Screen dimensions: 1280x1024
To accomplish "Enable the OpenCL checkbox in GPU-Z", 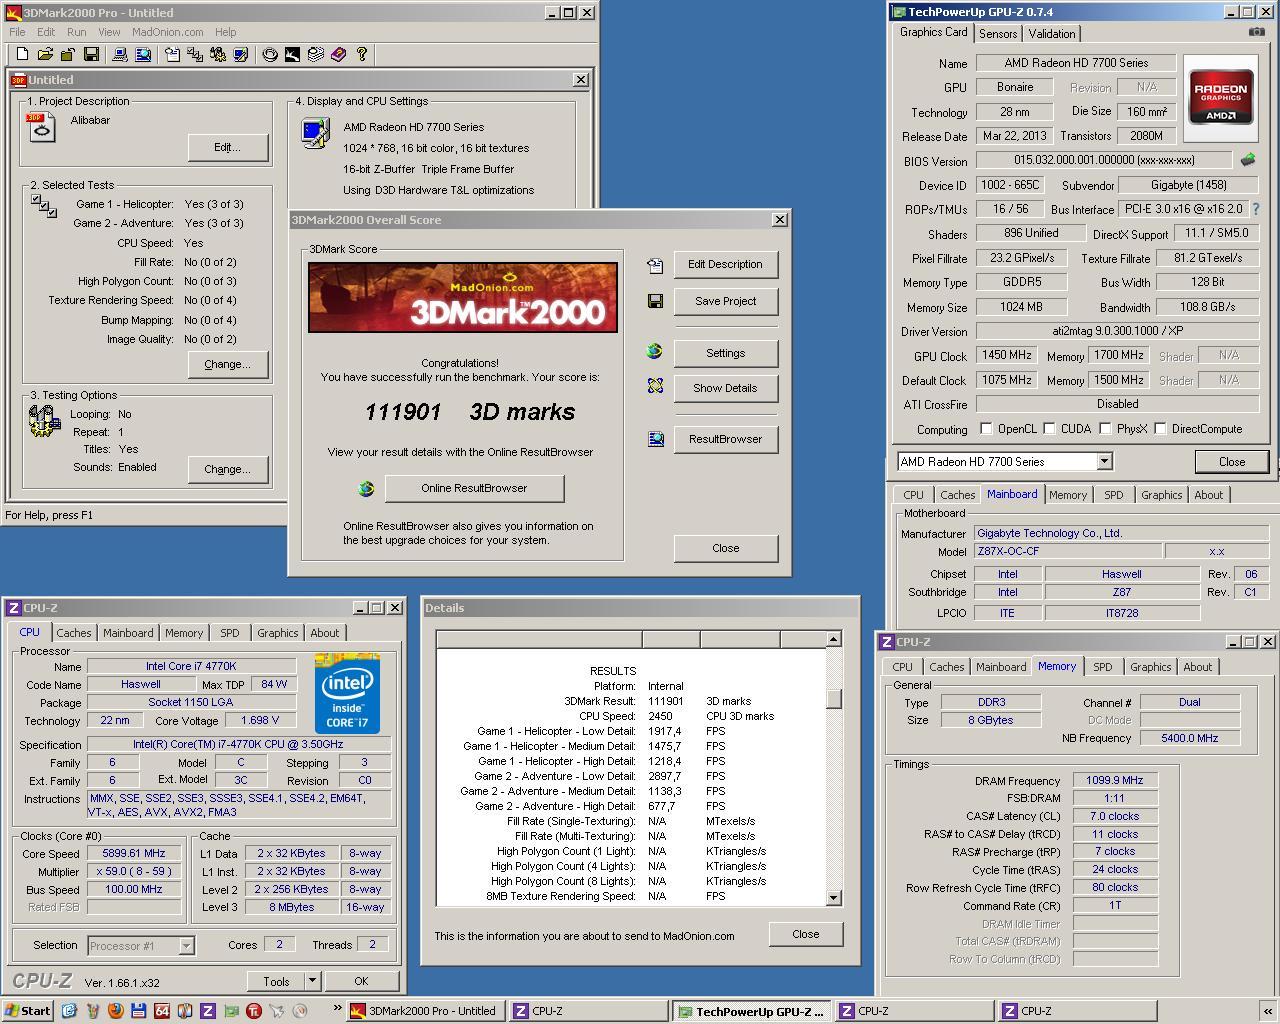I will (986, 429).
